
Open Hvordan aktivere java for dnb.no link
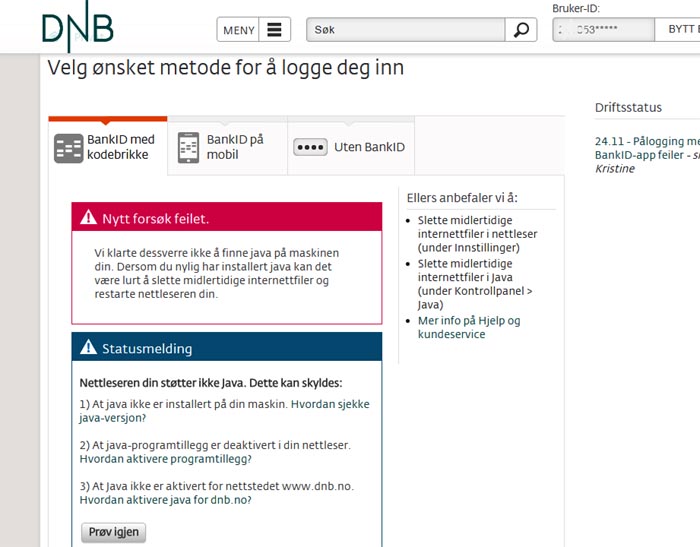(x=166, y=500)
